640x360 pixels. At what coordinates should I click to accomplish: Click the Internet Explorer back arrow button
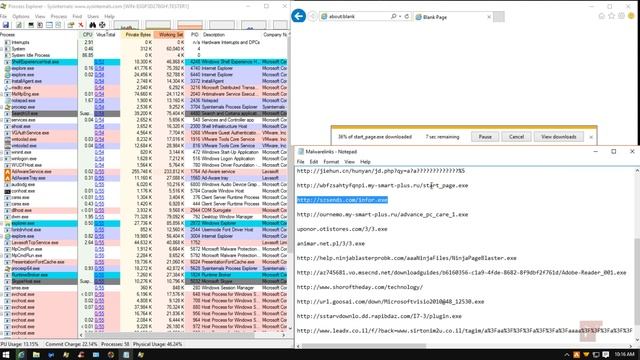coord(299,16)
